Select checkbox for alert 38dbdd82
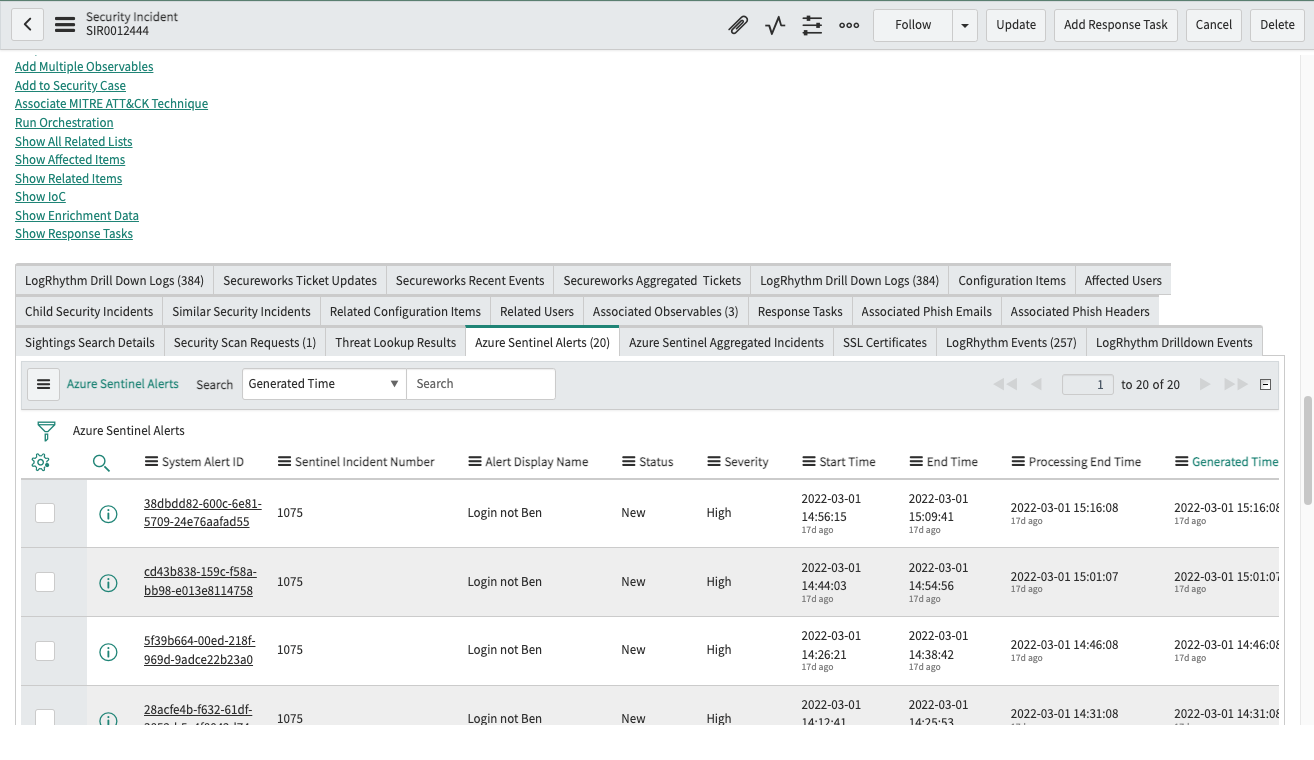The height and width of the screenshot is (760, 1314). click(45, 513)
